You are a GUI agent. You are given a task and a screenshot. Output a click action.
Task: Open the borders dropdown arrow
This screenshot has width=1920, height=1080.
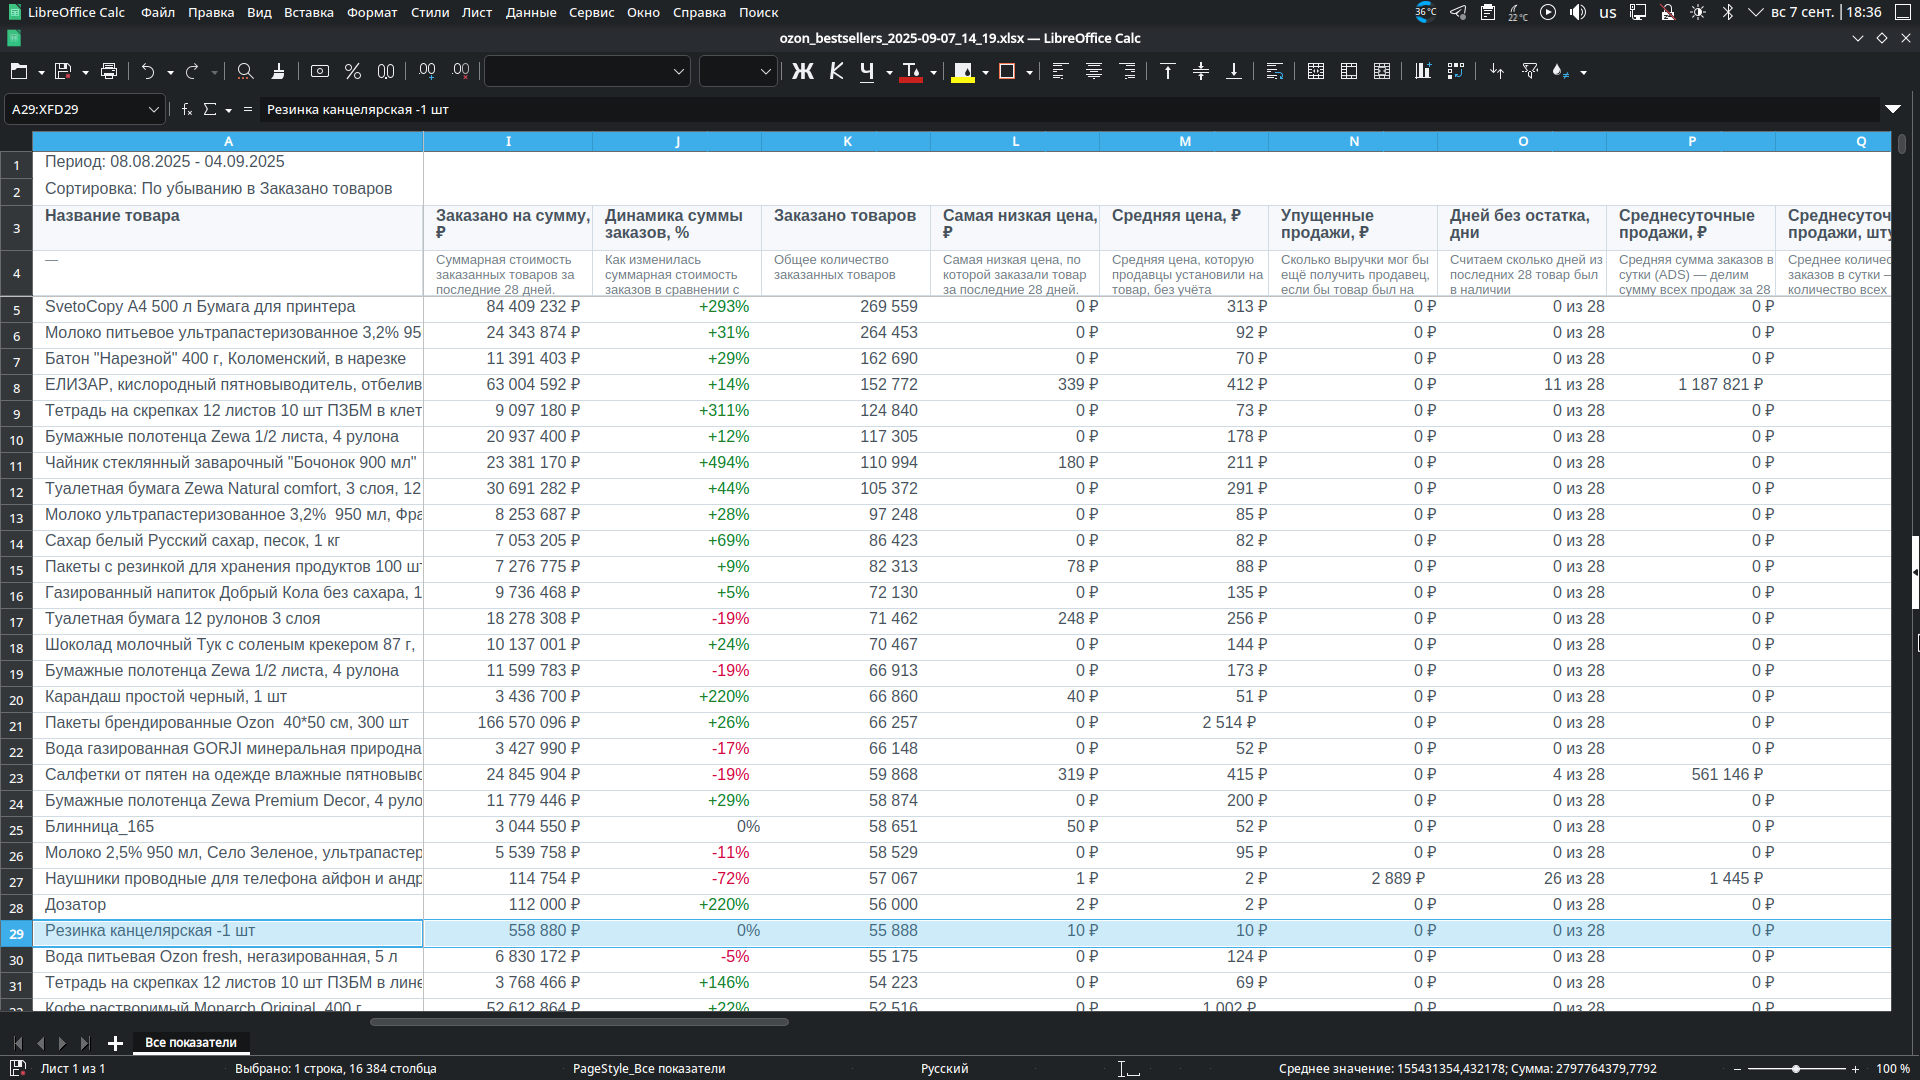click(x=1029, y=72)
